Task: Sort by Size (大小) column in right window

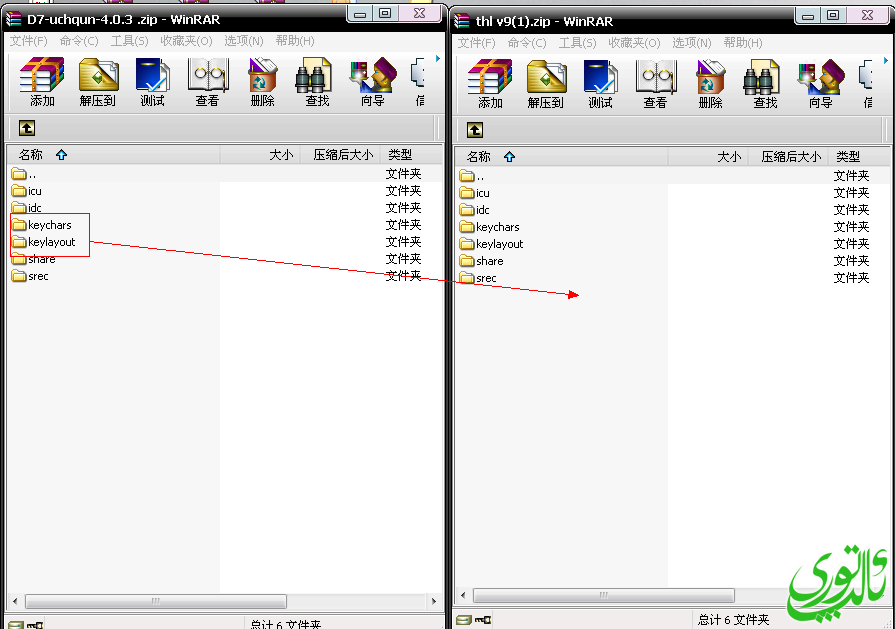Action: pos(729,157)
